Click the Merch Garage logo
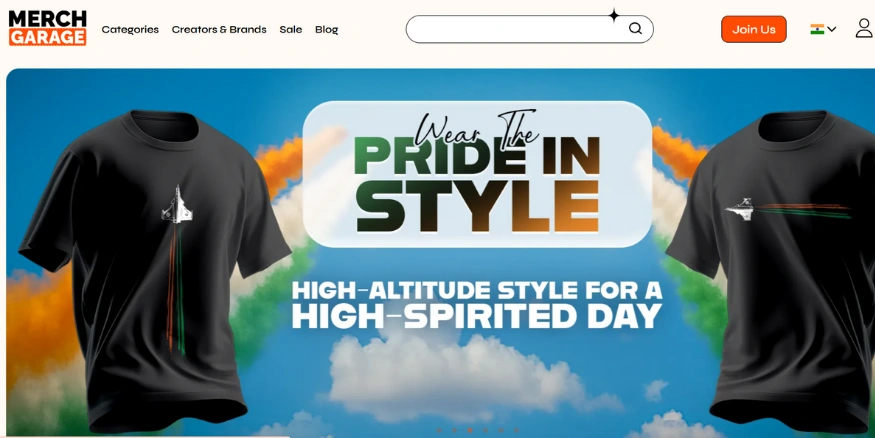This screenshot has width=875, height=438. (x=47, y=28)
